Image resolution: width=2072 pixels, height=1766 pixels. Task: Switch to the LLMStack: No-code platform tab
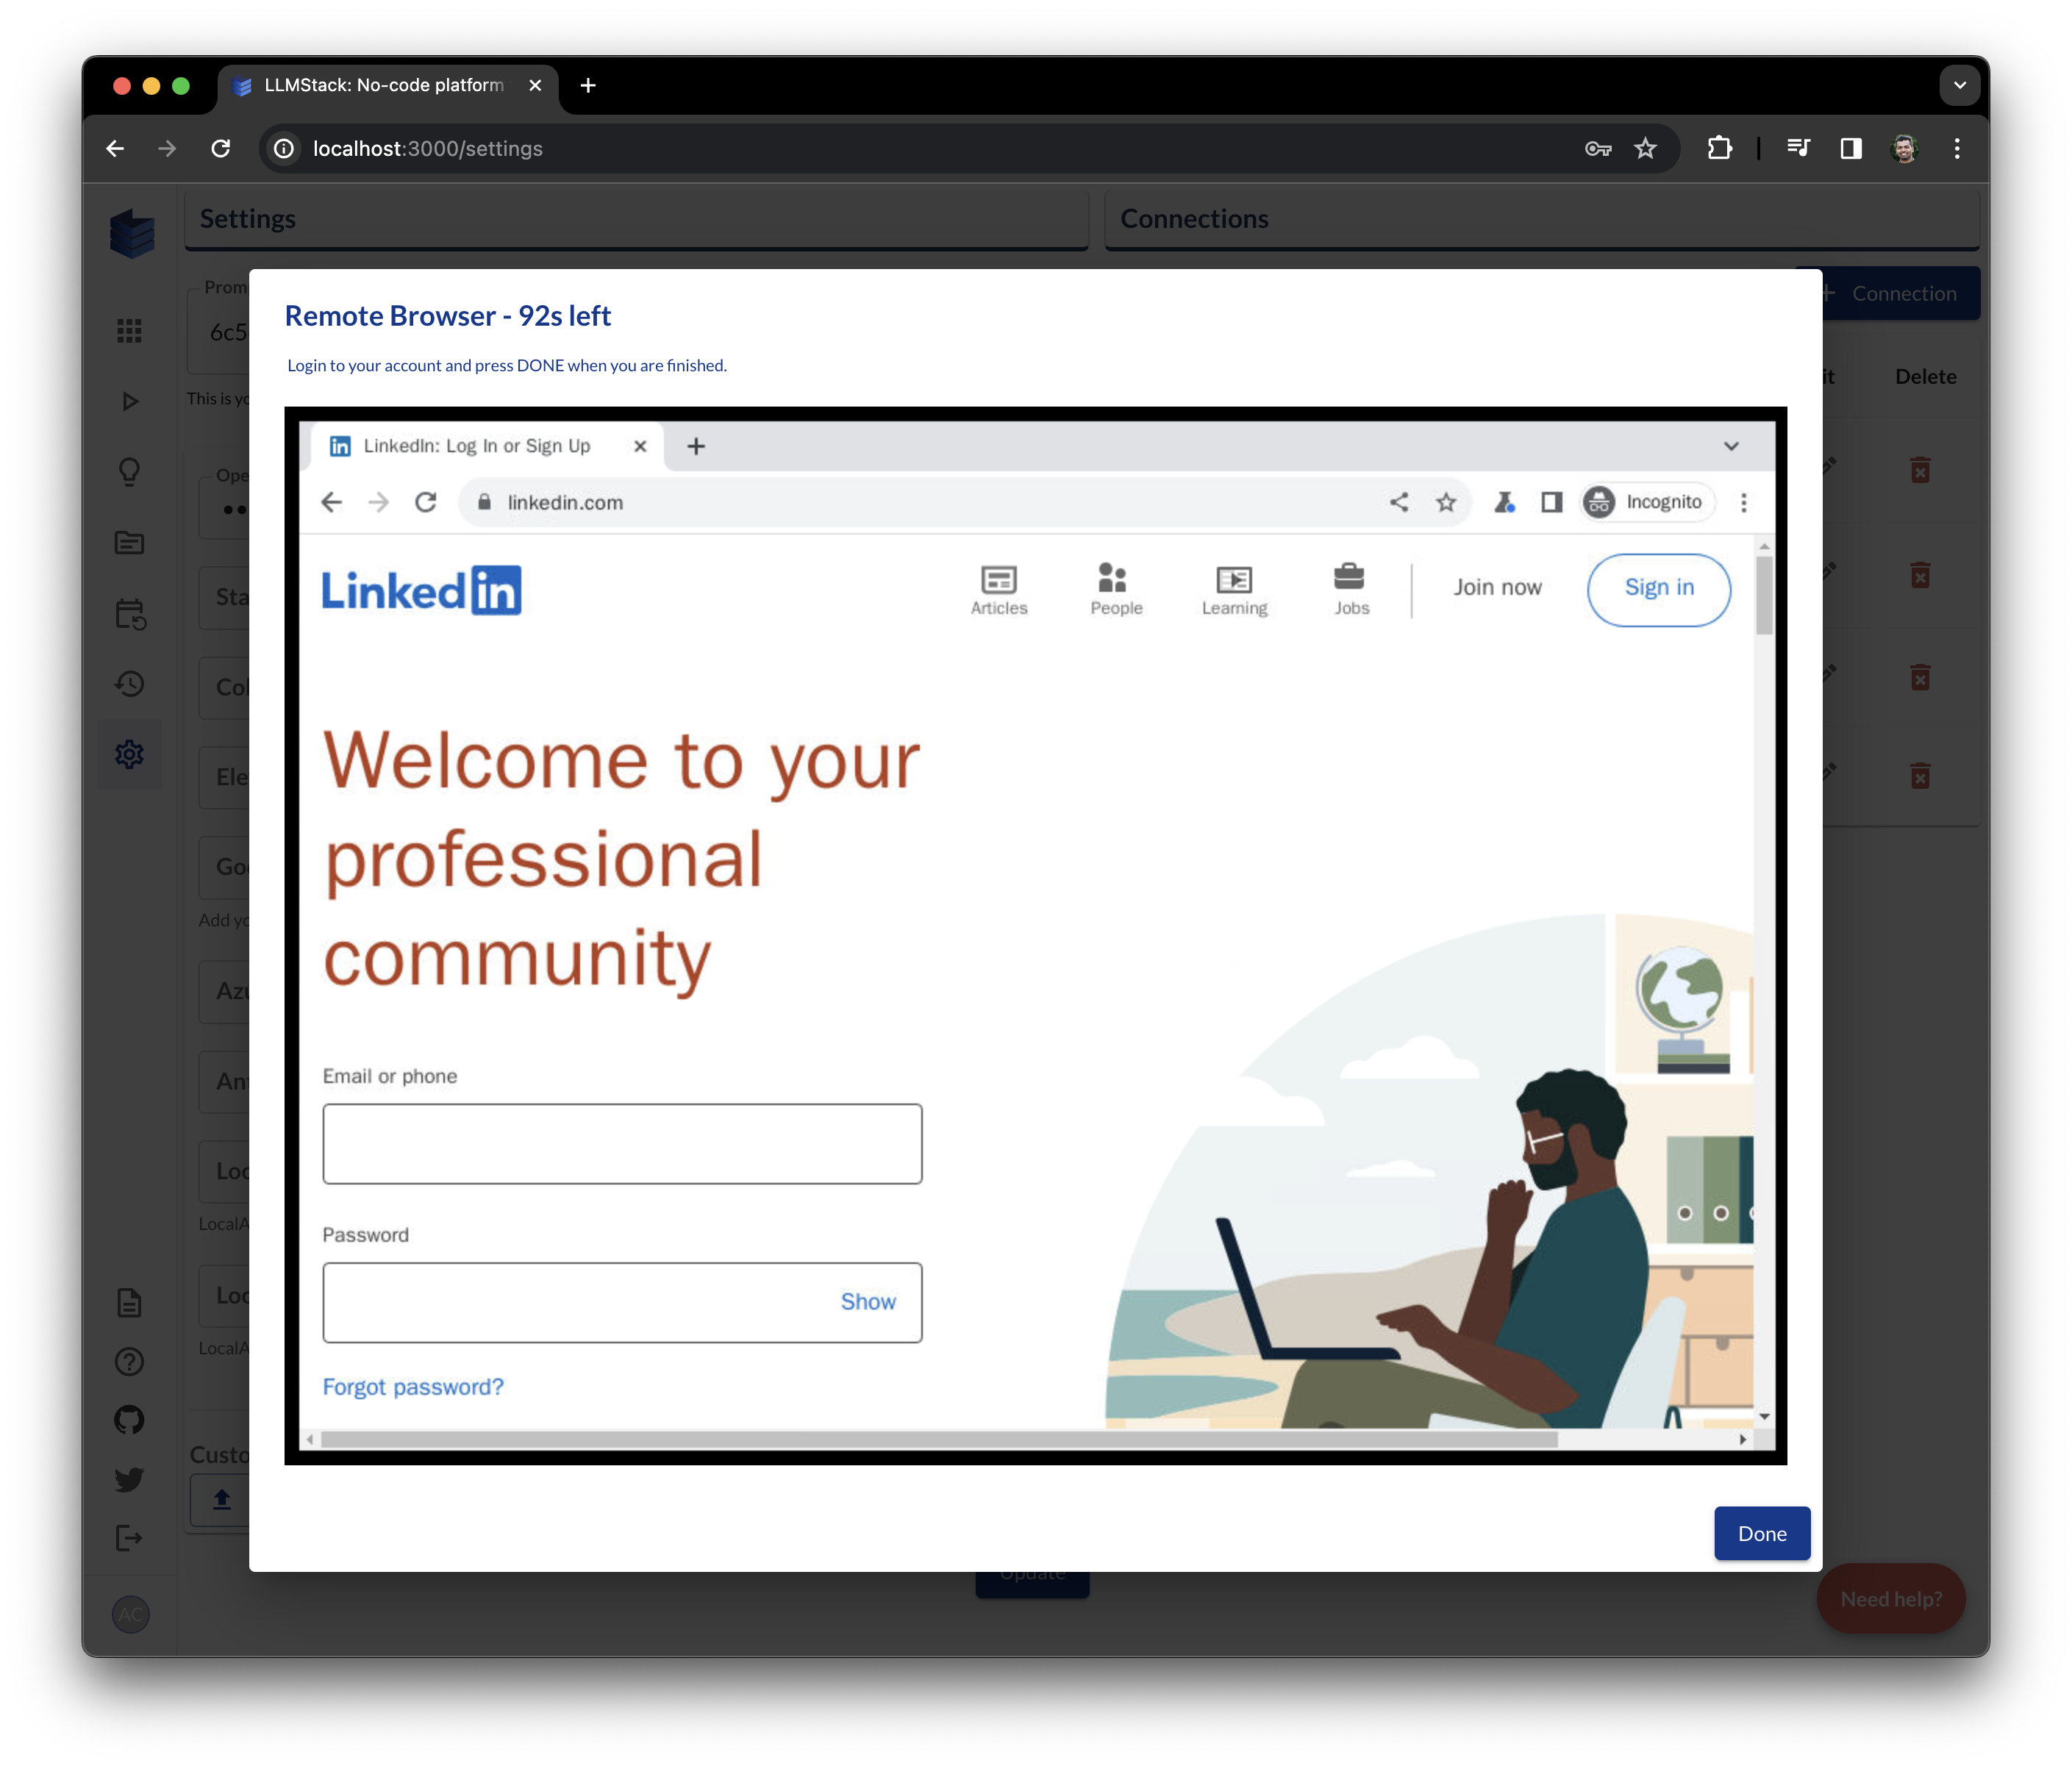click(370, 86)
